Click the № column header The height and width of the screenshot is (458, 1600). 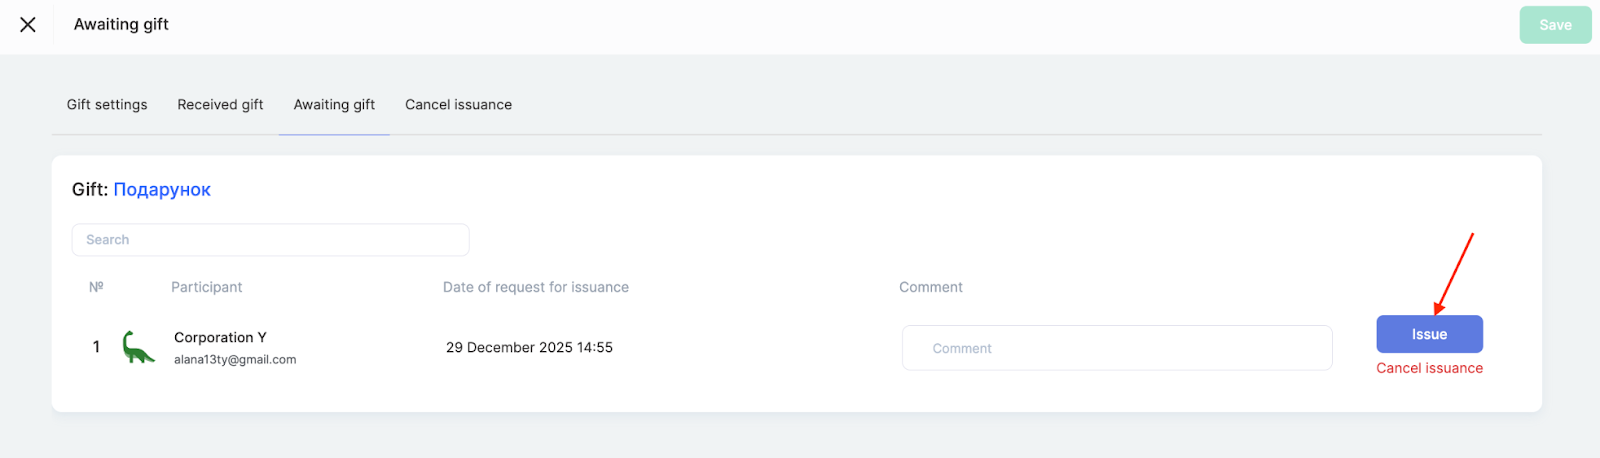96,287
